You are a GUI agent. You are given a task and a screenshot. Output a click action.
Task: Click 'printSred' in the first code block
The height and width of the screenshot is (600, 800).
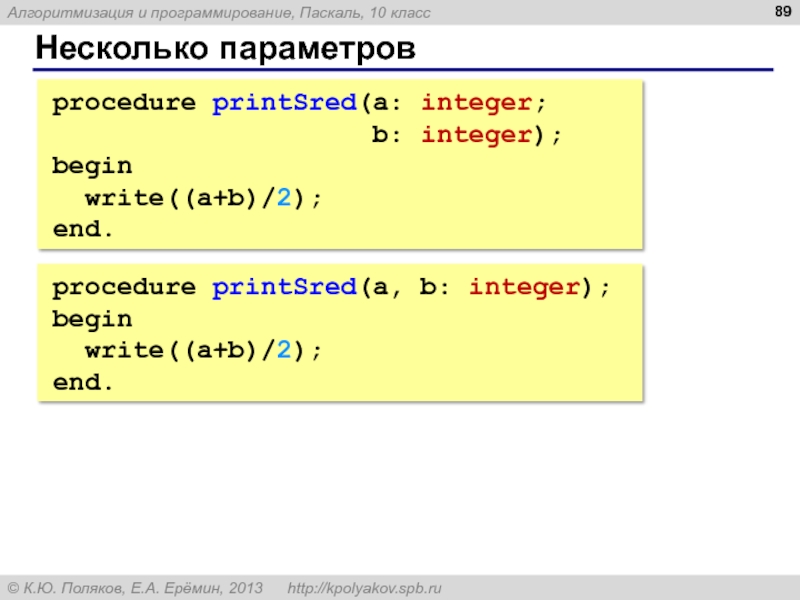[x=284, y=103]
